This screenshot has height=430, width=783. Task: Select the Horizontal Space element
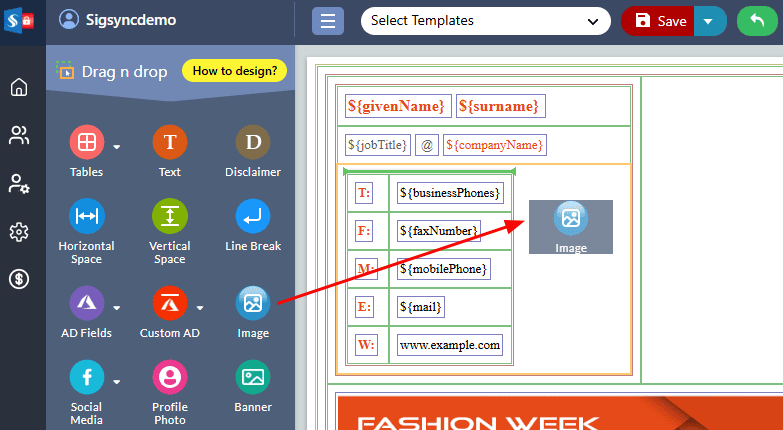[x=86, y=217]
